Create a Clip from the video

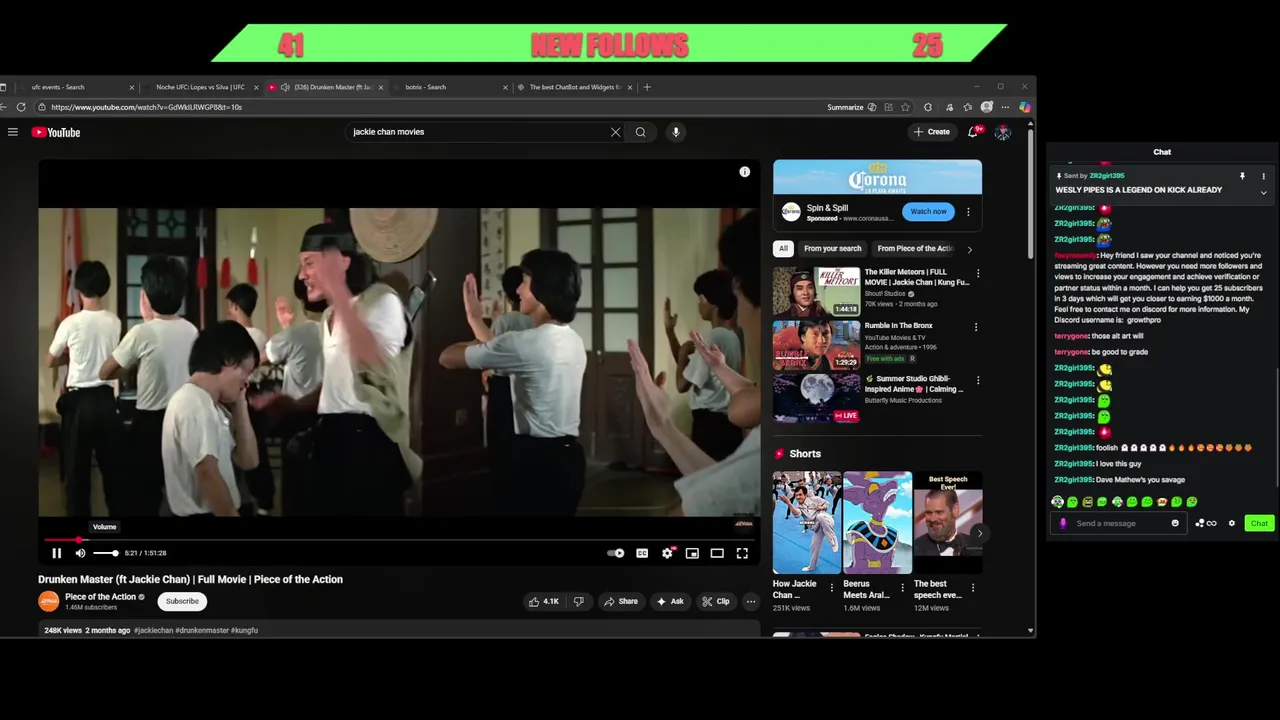point(716,601)
